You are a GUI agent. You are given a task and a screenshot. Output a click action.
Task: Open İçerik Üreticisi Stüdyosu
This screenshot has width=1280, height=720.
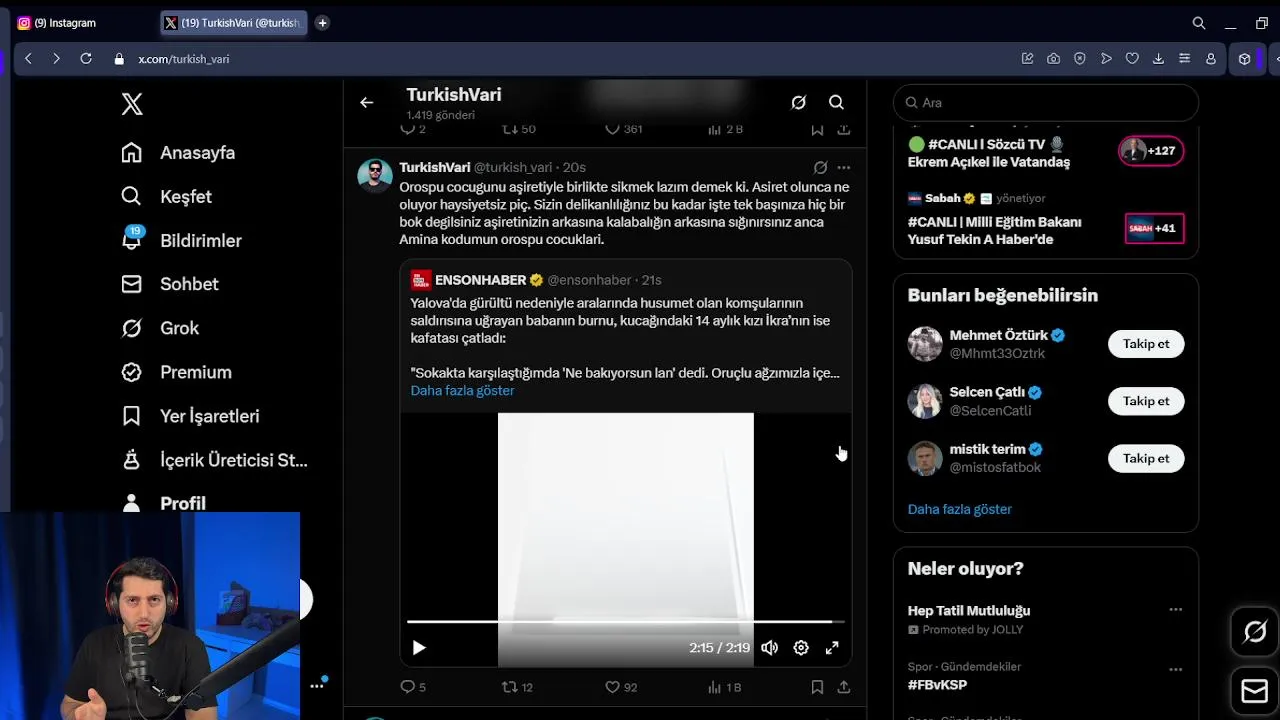point(214,460)
